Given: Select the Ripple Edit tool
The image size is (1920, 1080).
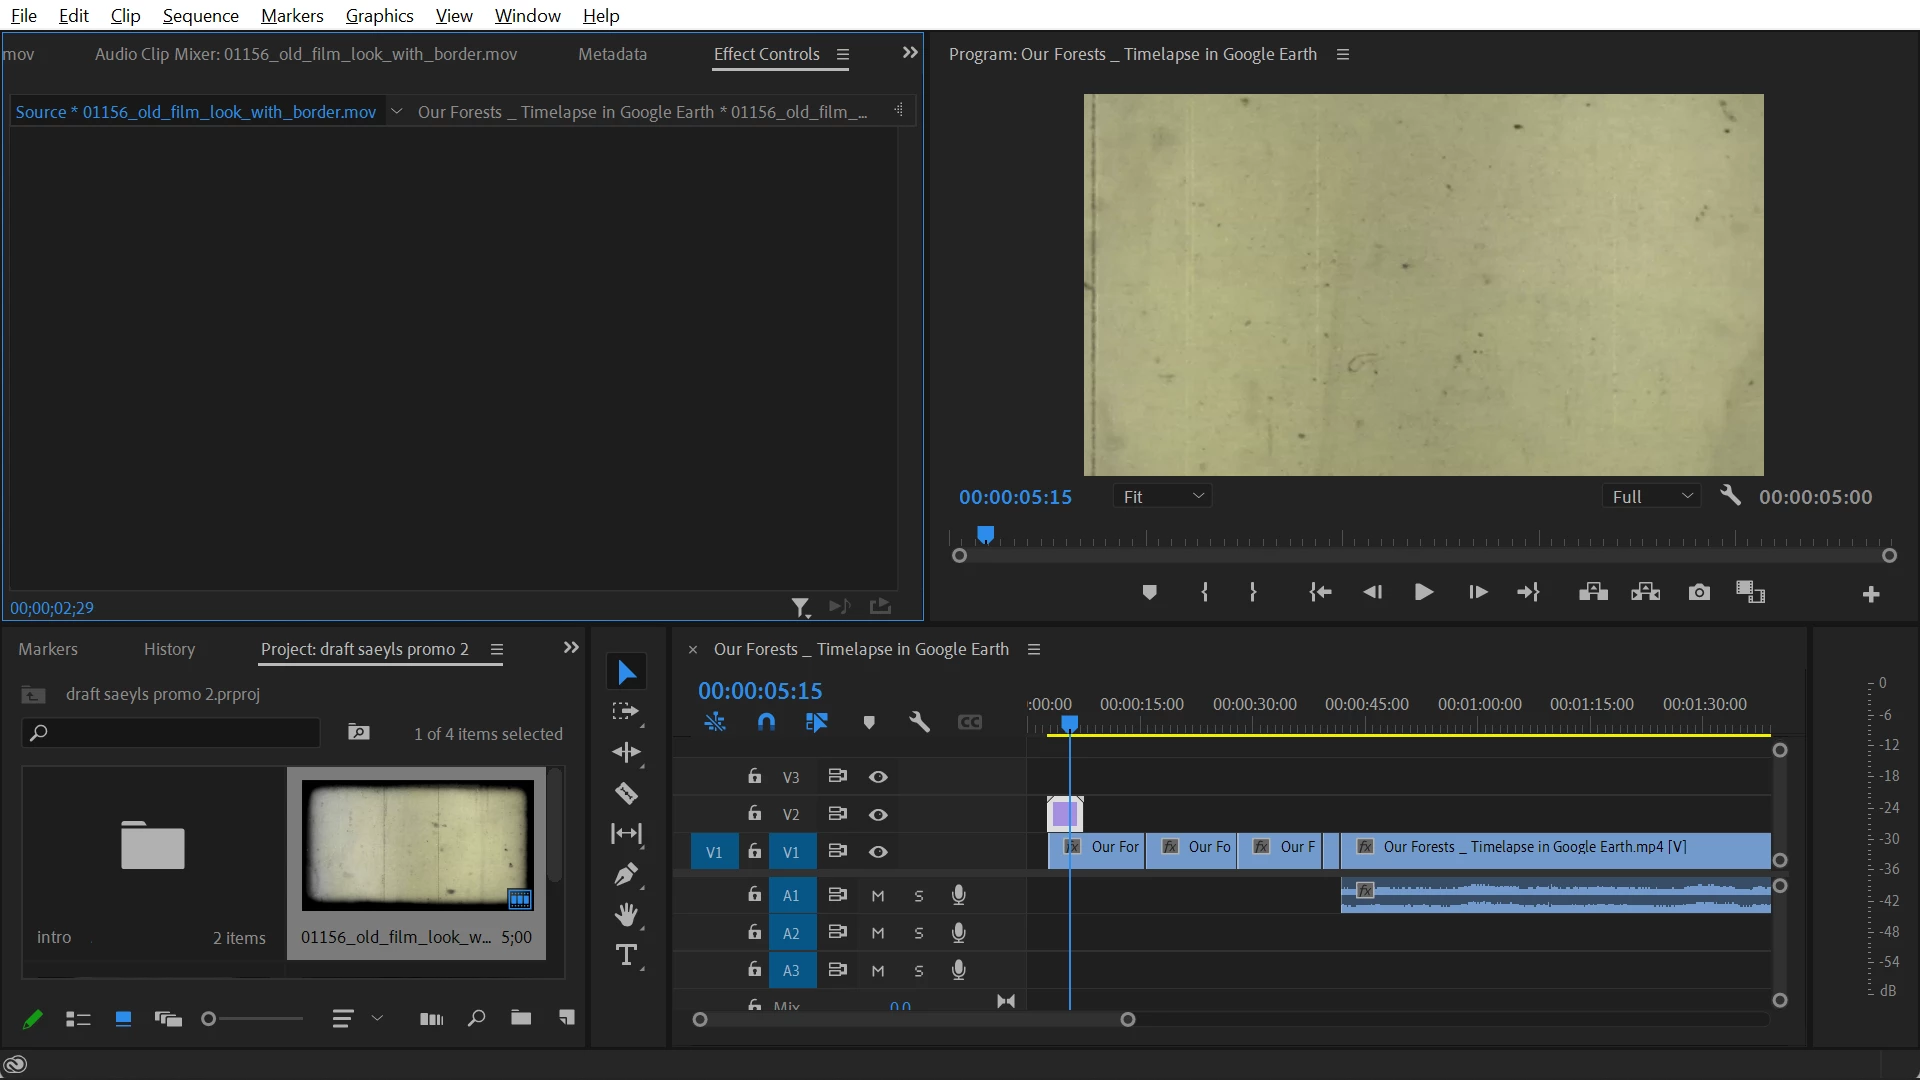Looking at the screenshot, I should (x=627, y=753).
